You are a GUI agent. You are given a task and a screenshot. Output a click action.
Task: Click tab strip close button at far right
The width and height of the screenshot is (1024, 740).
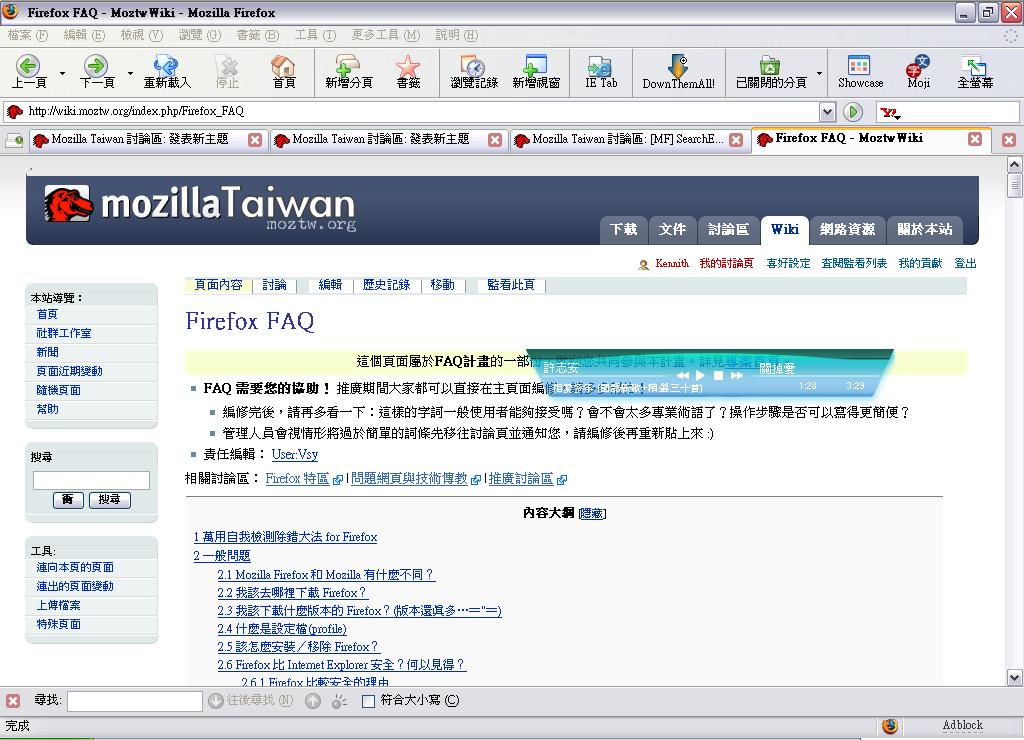(x=1009, y=140)
